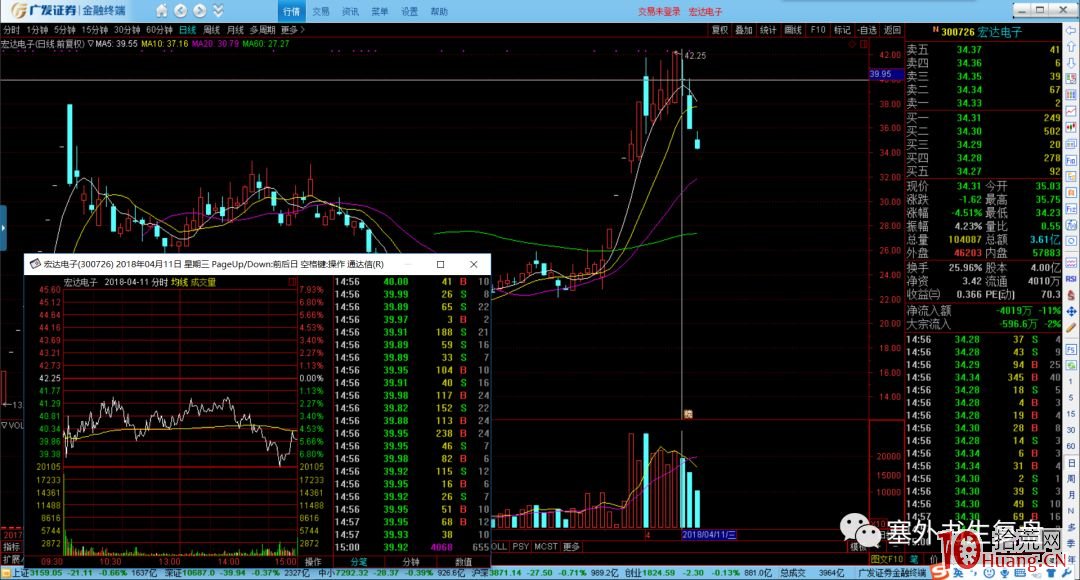Open the 菜单 menu

(x=380, y=11)
